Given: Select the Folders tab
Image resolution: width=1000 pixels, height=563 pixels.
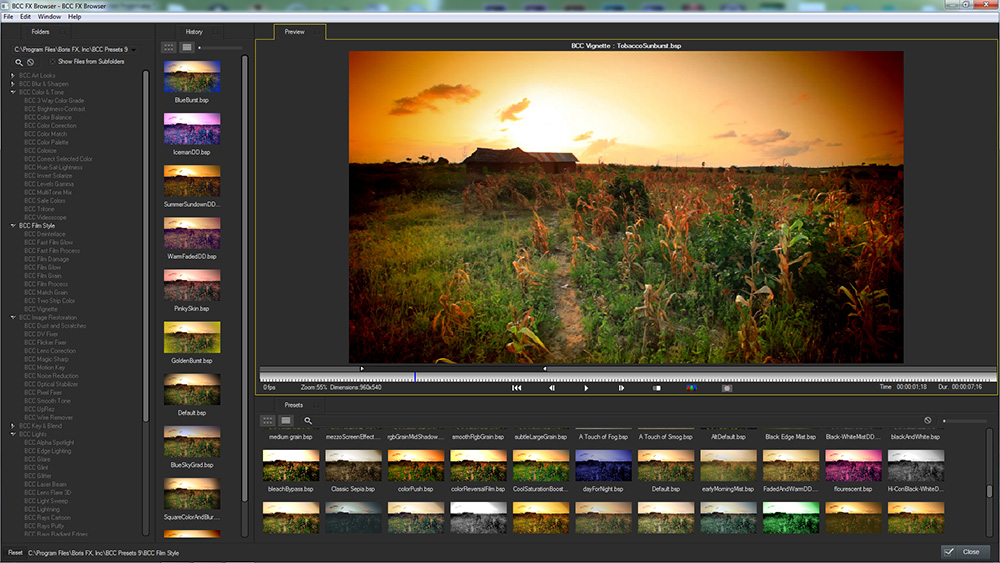Looking at the screenshot, I should click(x=40, y=32).
